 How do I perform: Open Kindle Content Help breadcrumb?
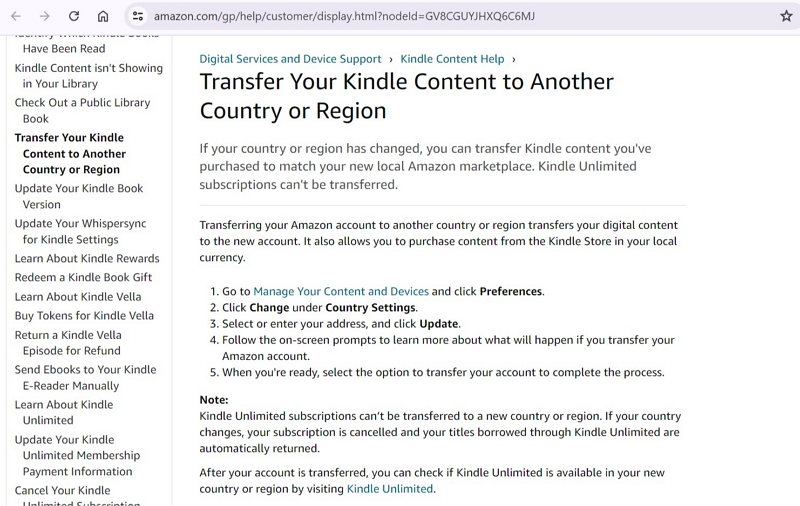pos(452,59)
